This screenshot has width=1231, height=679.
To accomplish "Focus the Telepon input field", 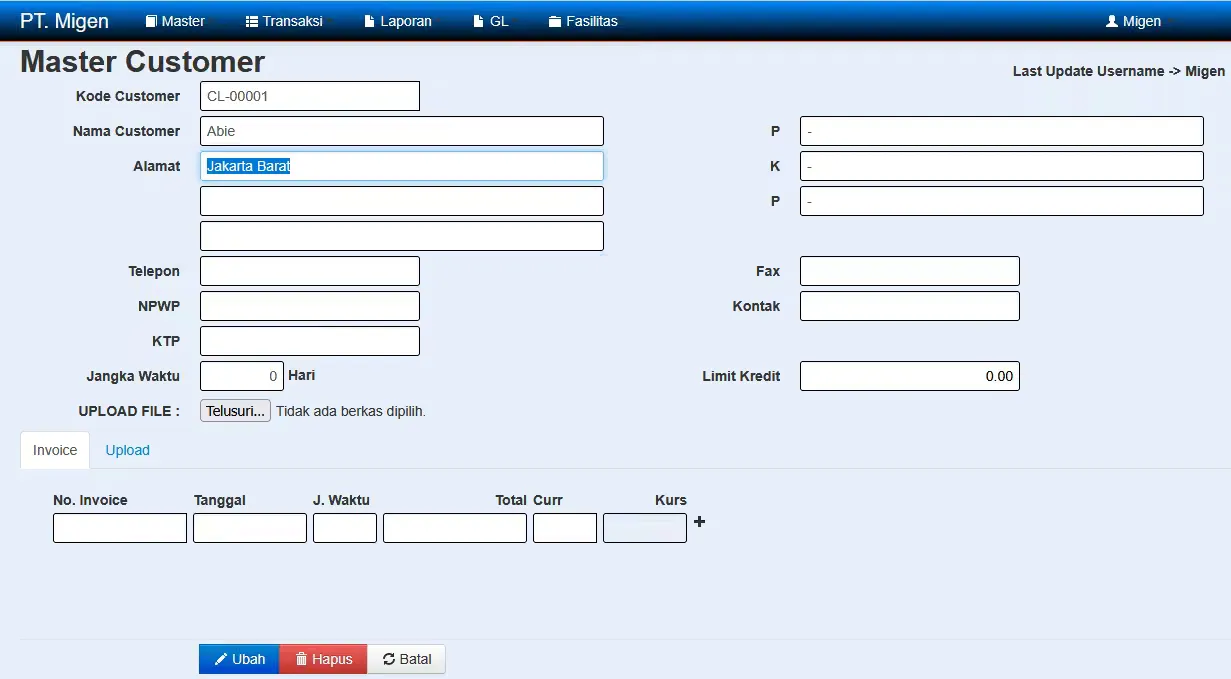I will click(x=310, y=271).
